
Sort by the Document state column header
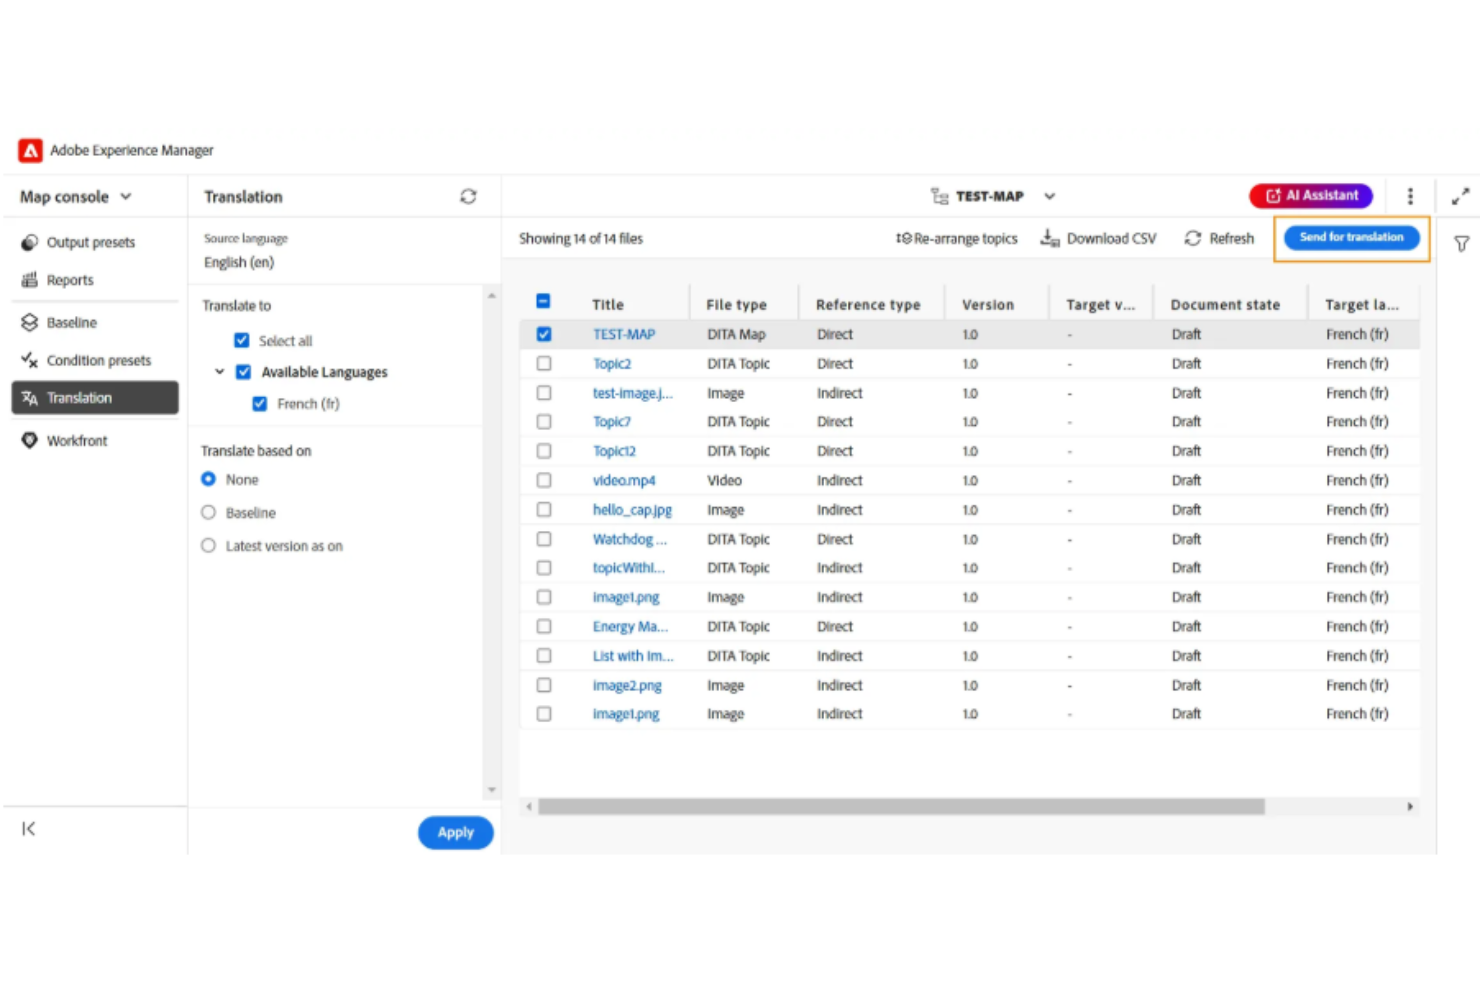[1225, 304]
